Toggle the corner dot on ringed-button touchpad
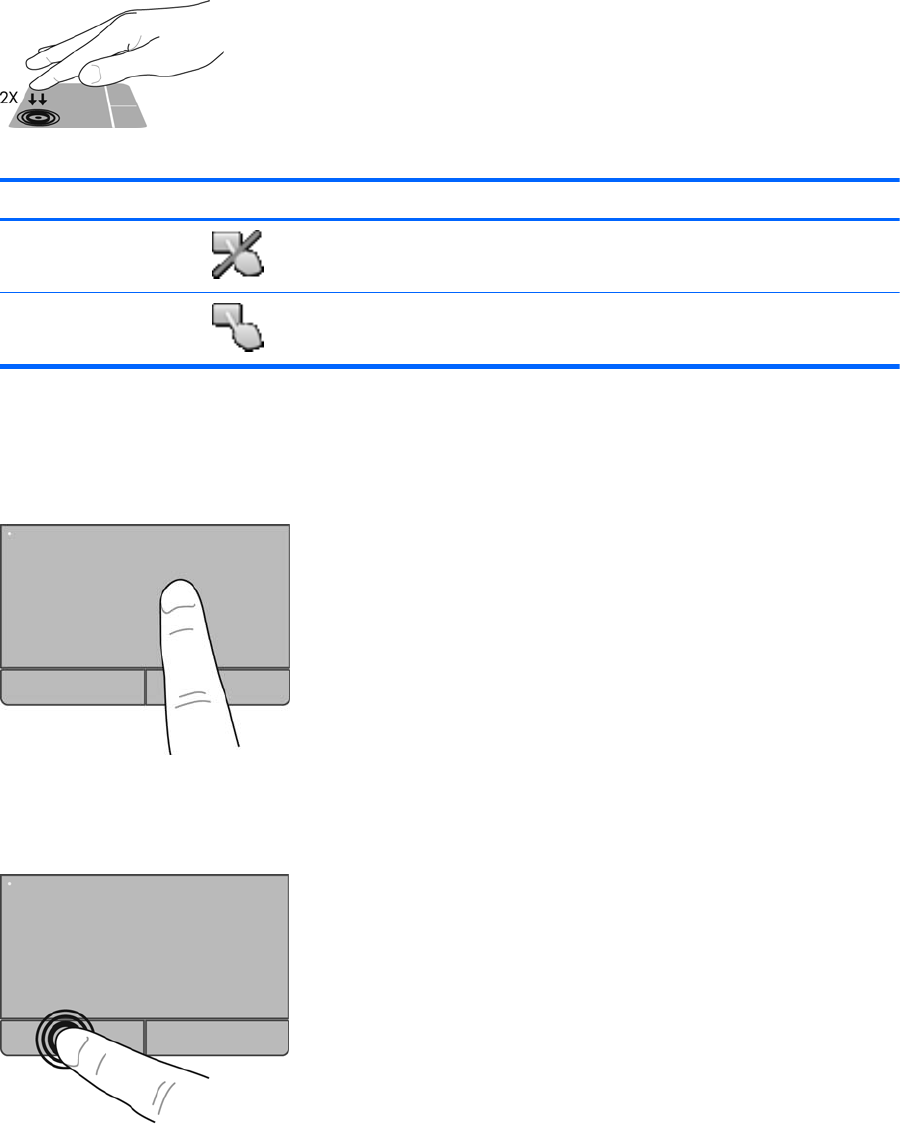Viewport: 900px width, 1126px height. coord(9,883)
